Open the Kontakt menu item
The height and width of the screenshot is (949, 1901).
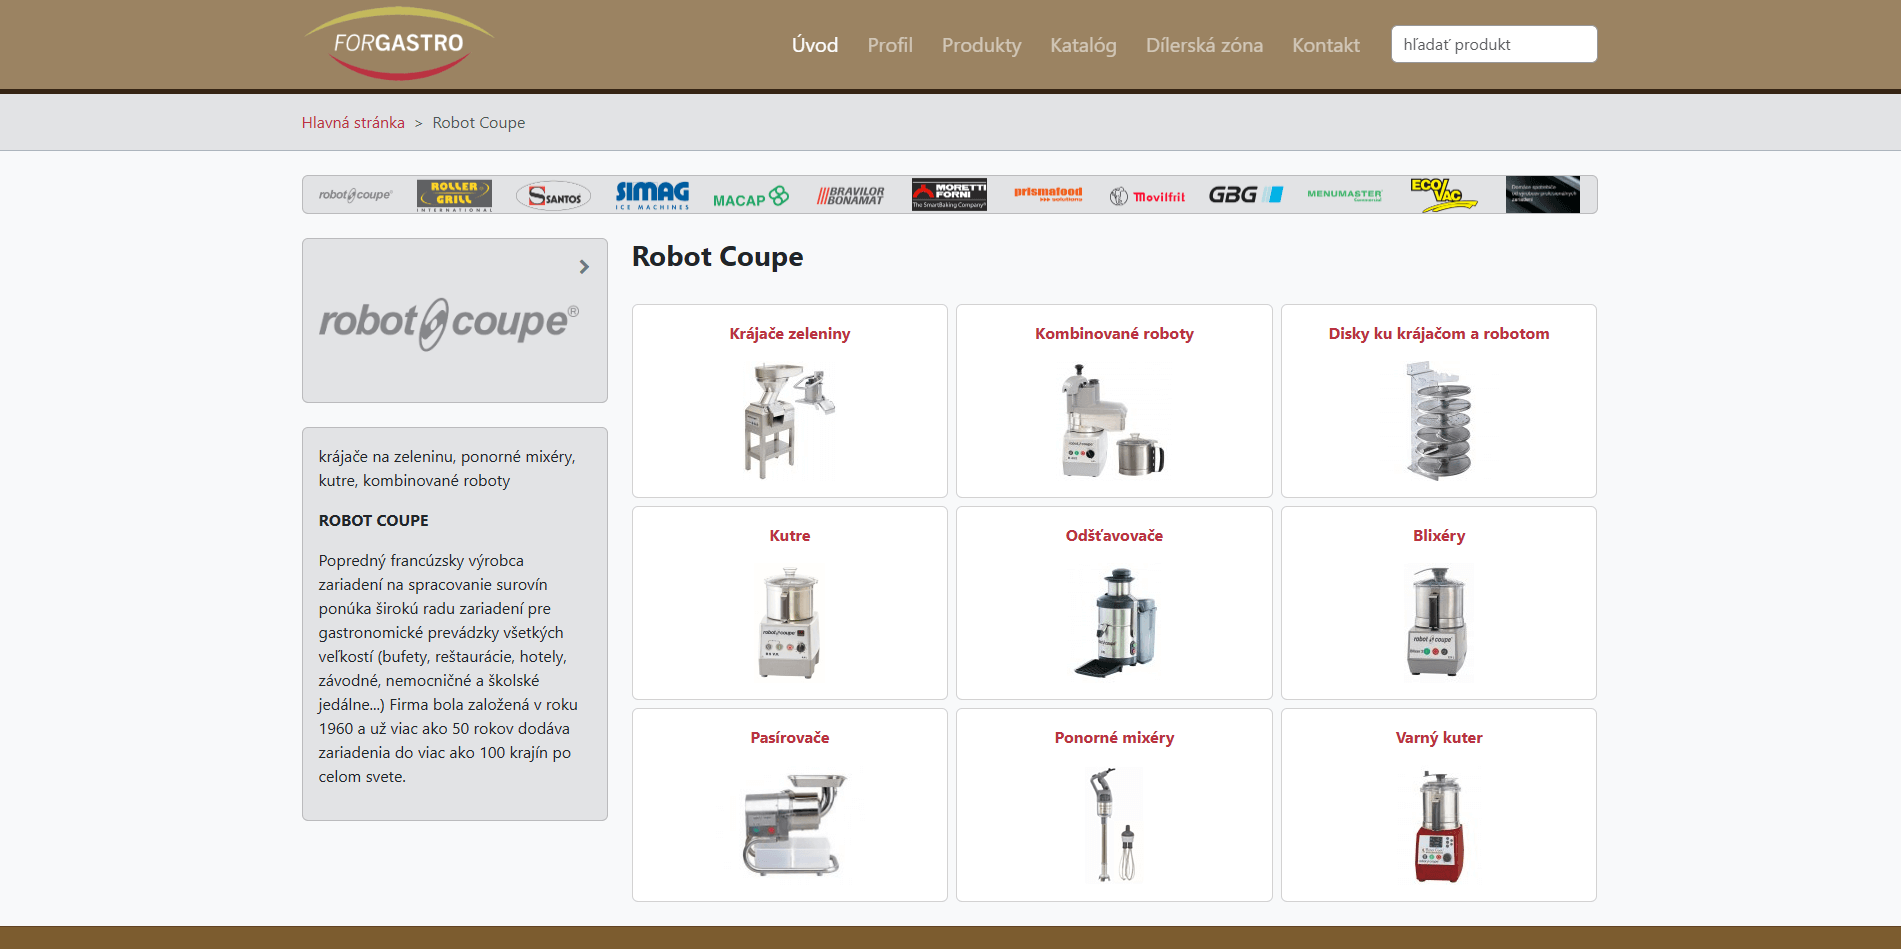[1326, 45]
